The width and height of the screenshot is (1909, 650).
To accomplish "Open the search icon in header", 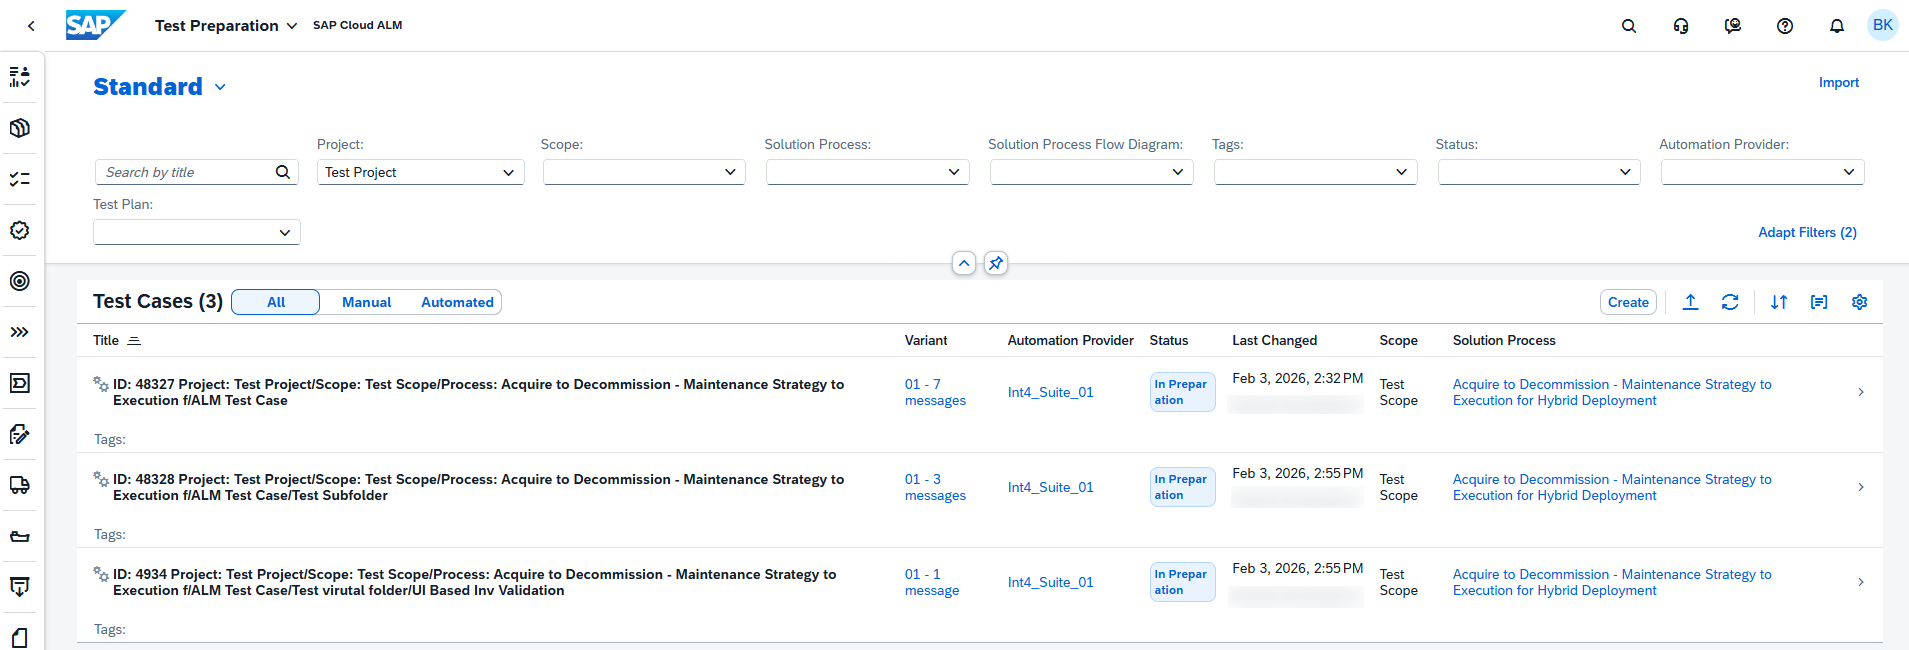I will 1629,26.
